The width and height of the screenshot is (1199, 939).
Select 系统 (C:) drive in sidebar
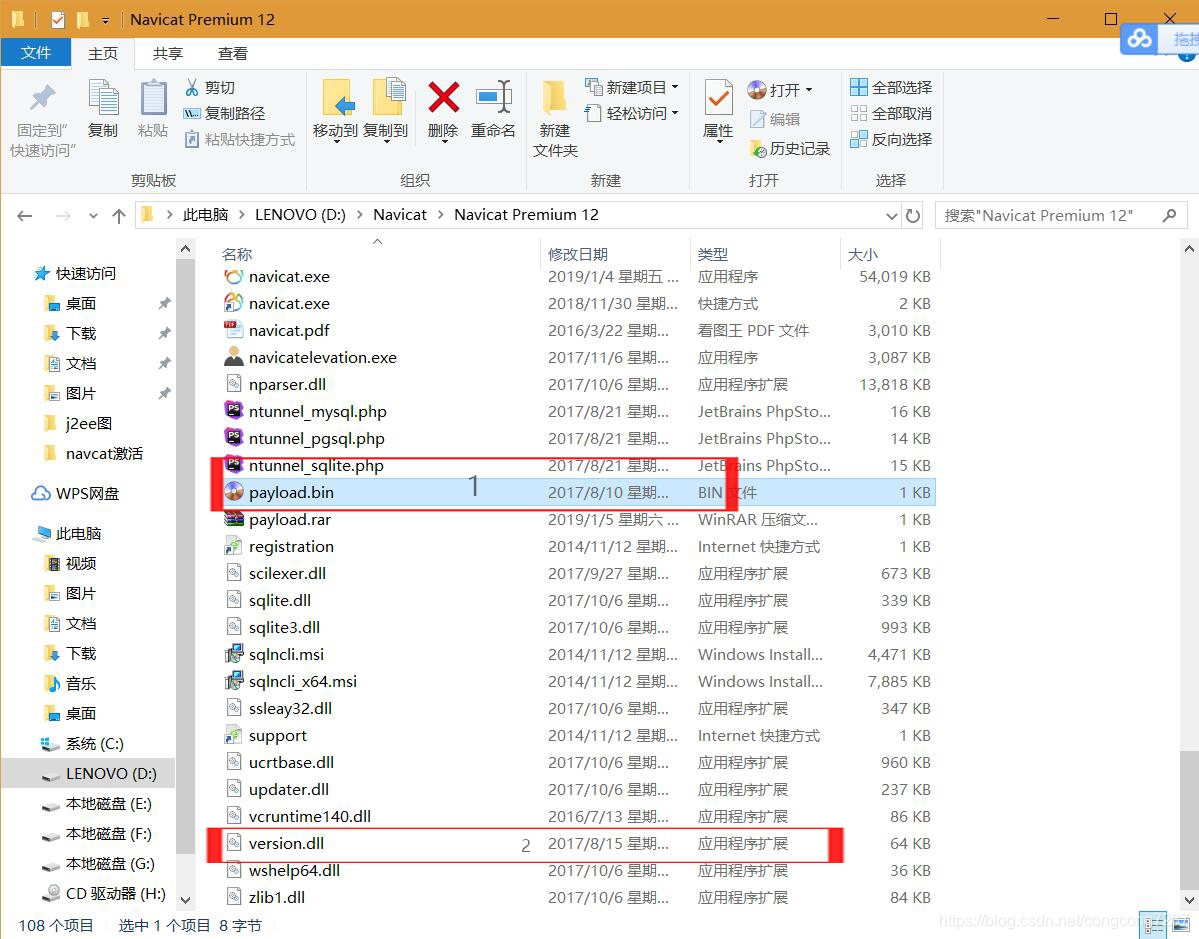point(83,743)
